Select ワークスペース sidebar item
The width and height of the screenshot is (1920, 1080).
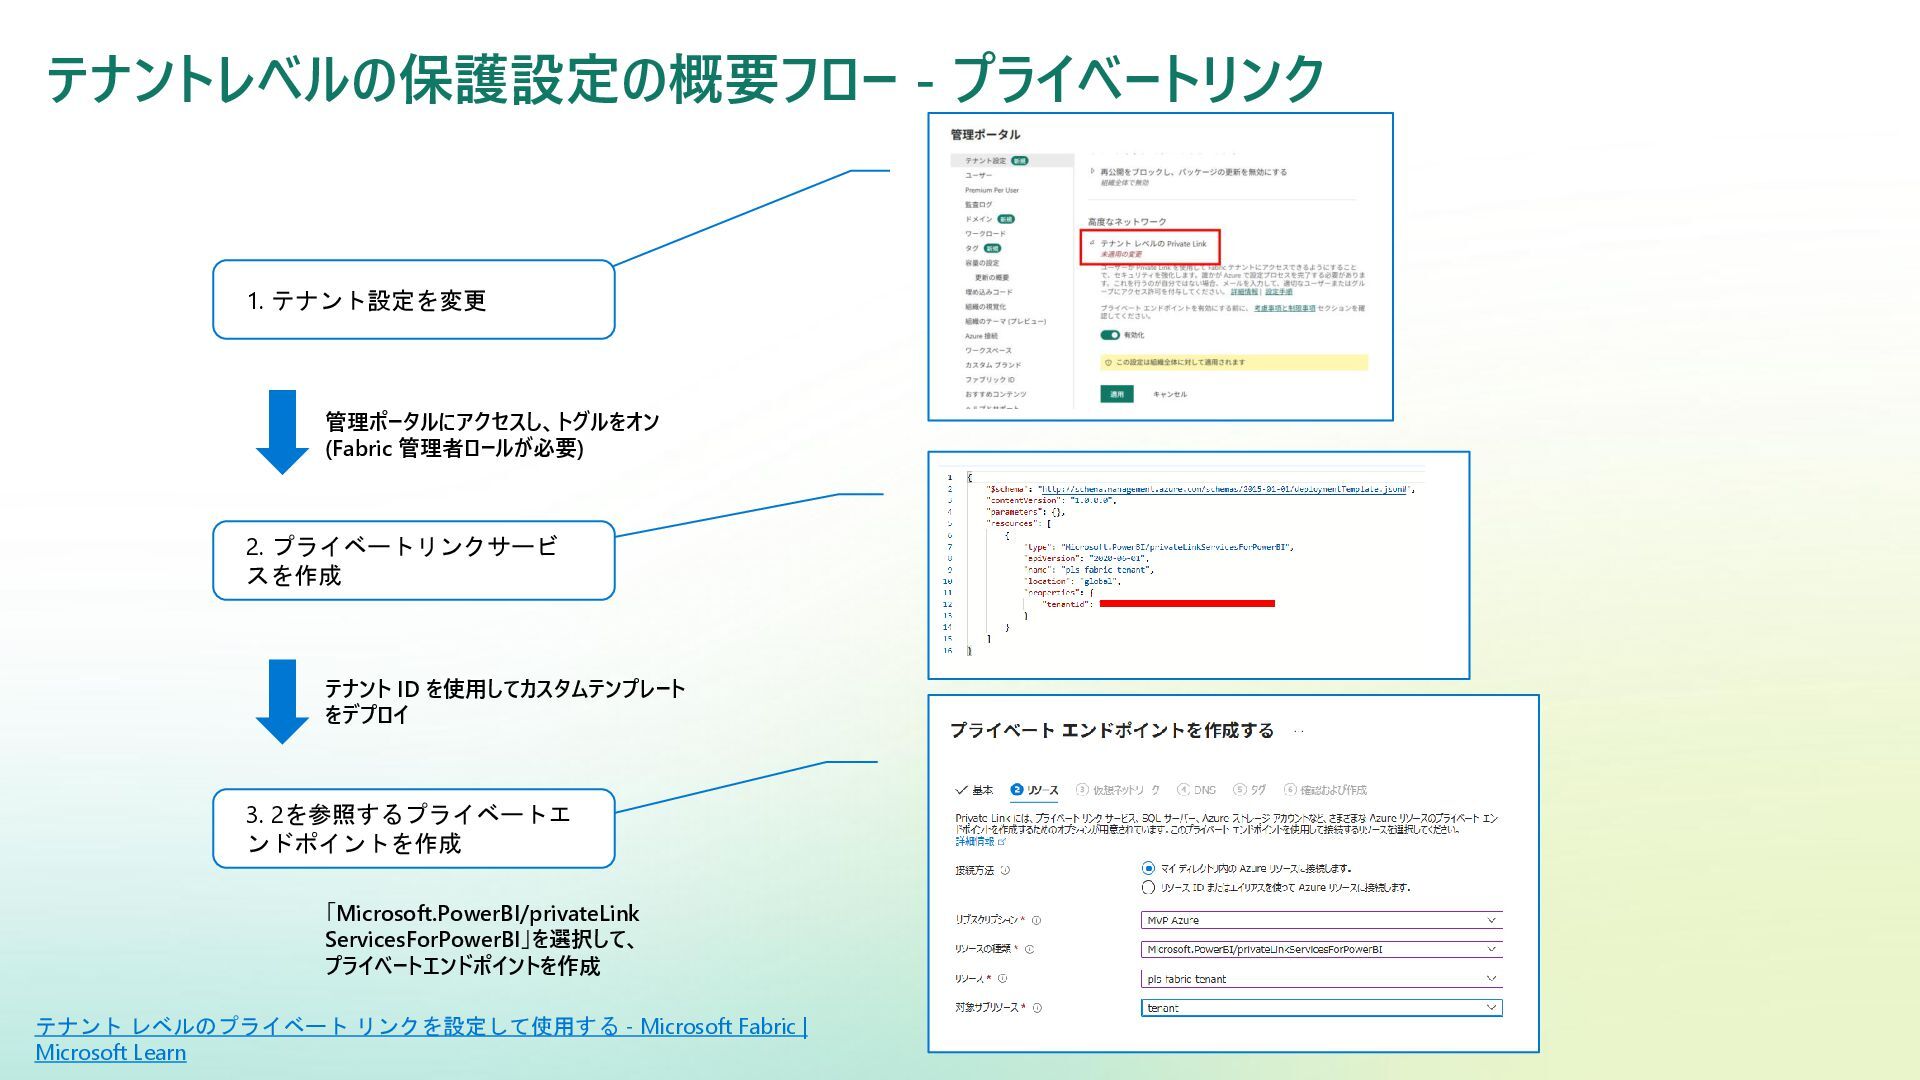(988, 350)
